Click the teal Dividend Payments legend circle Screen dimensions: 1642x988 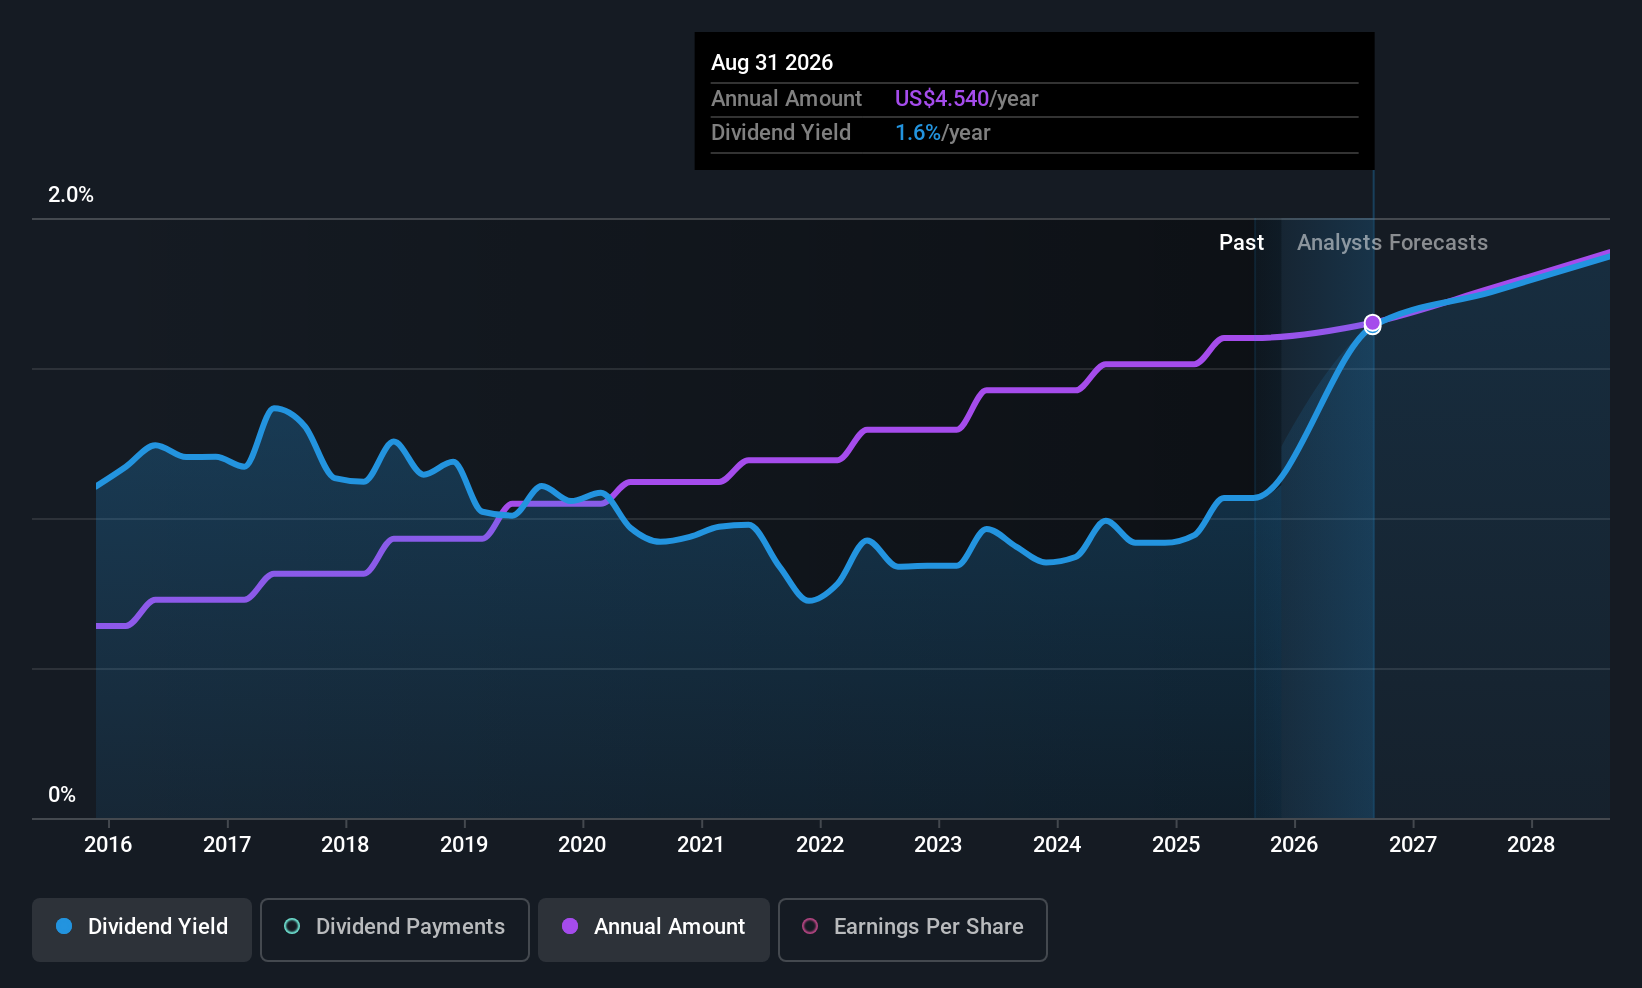(x=292, y=926)
